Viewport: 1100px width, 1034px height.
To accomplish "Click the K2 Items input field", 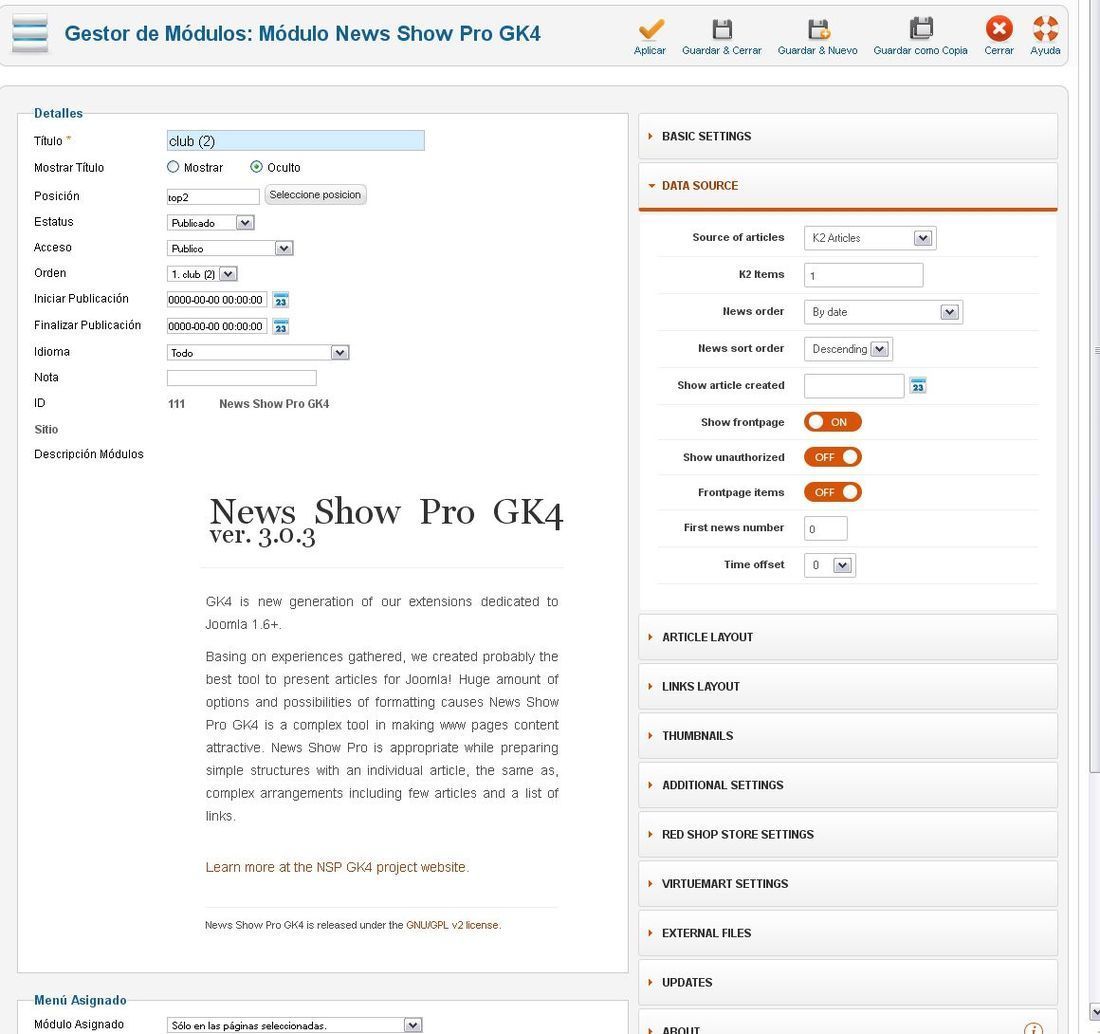I will point(864,275).
